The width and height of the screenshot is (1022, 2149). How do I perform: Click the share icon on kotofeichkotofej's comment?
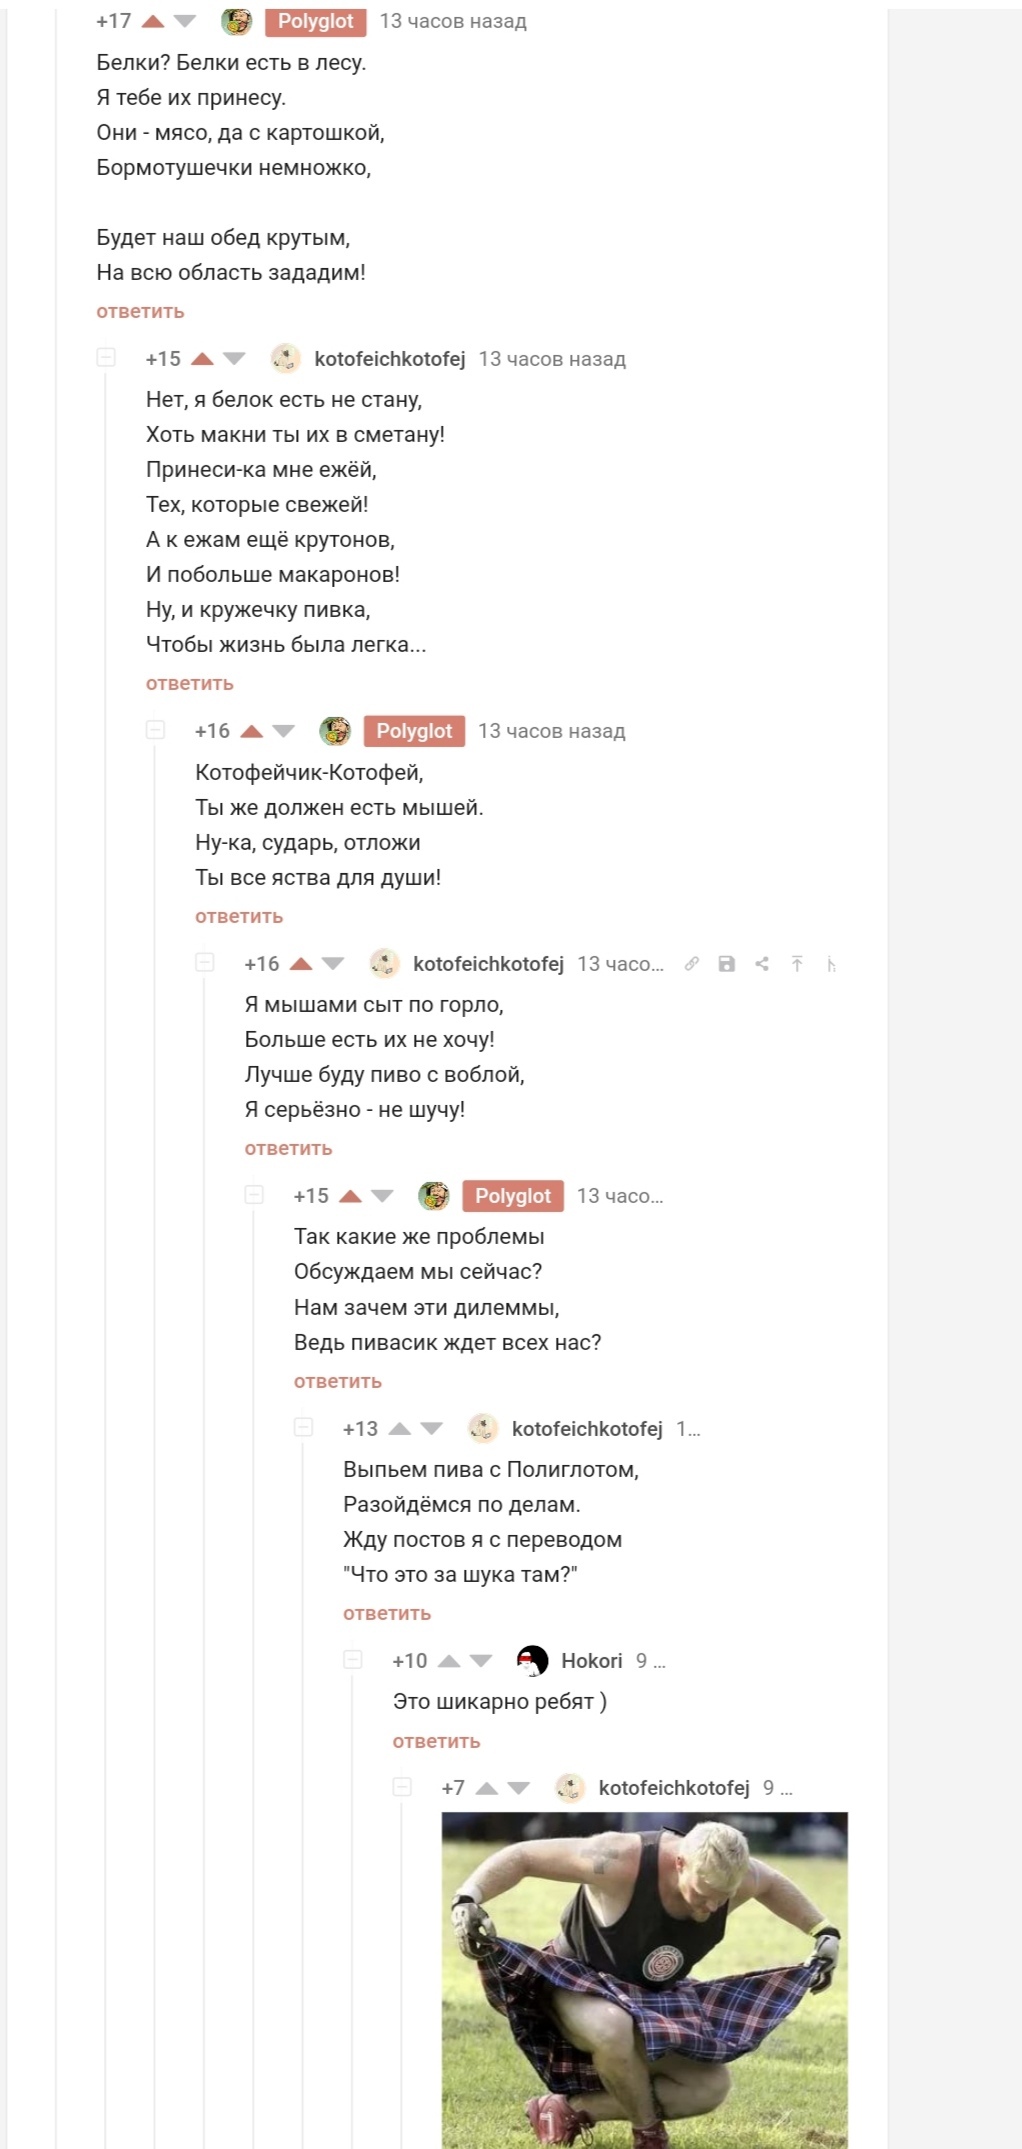coord(762,964)
